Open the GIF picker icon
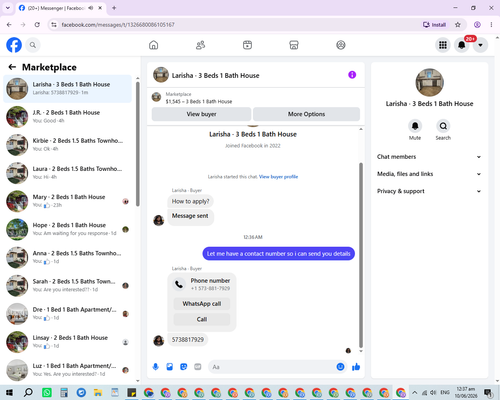 (198, 367)
